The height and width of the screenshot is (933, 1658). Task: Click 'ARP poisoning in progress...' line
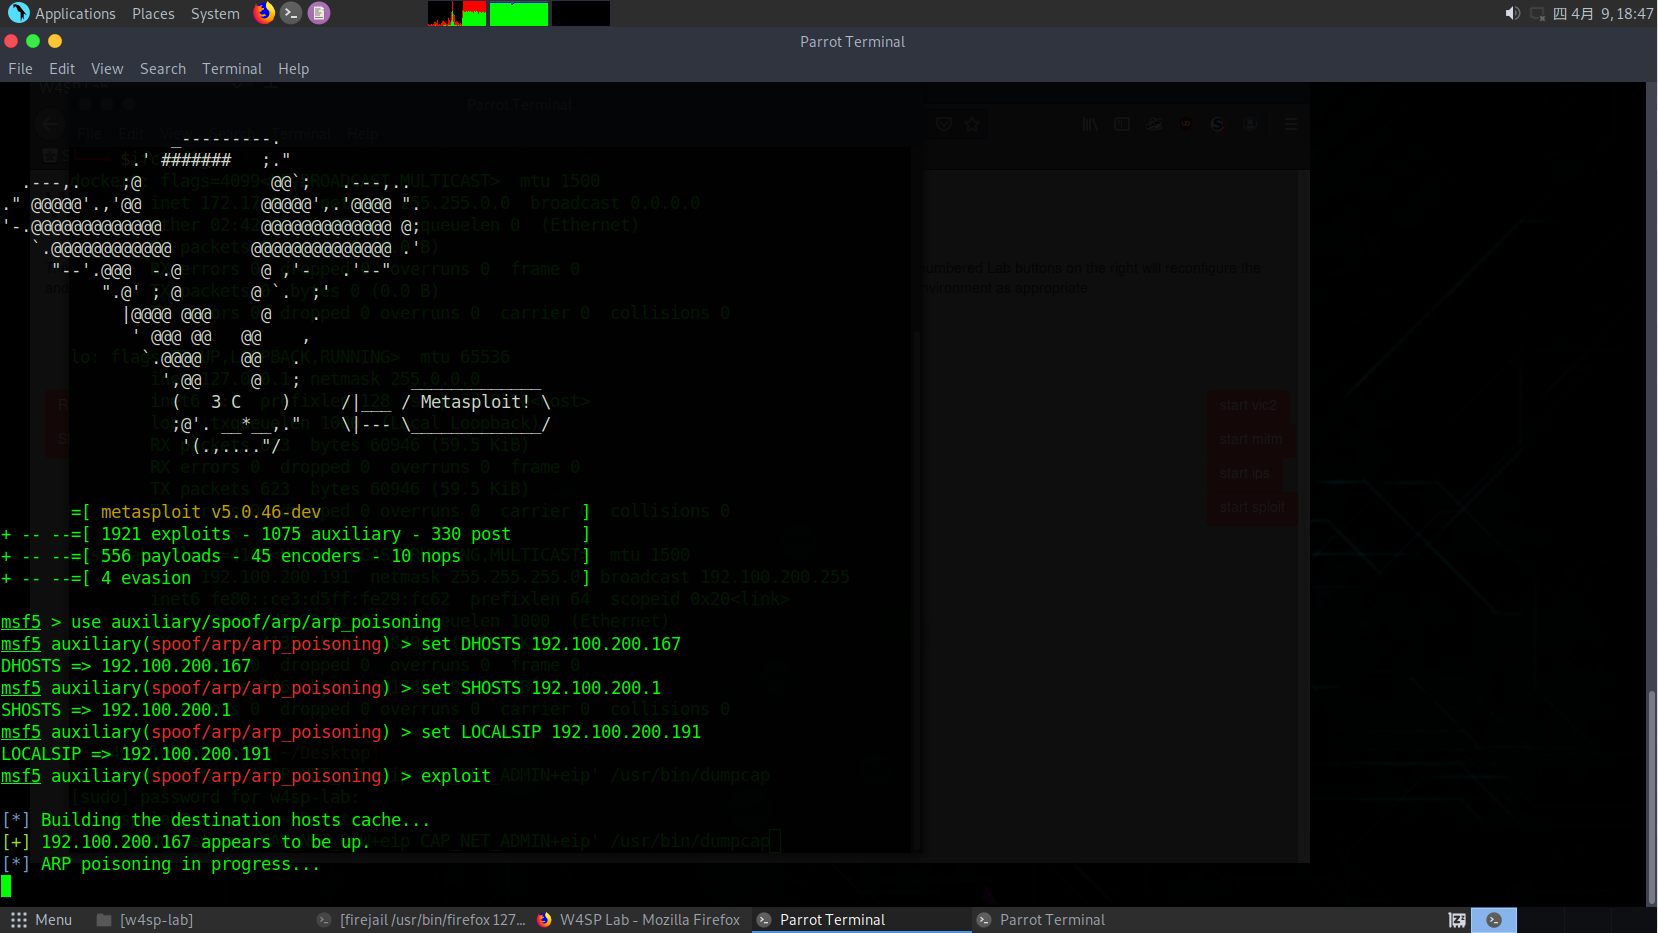click(x=160, y=864)
